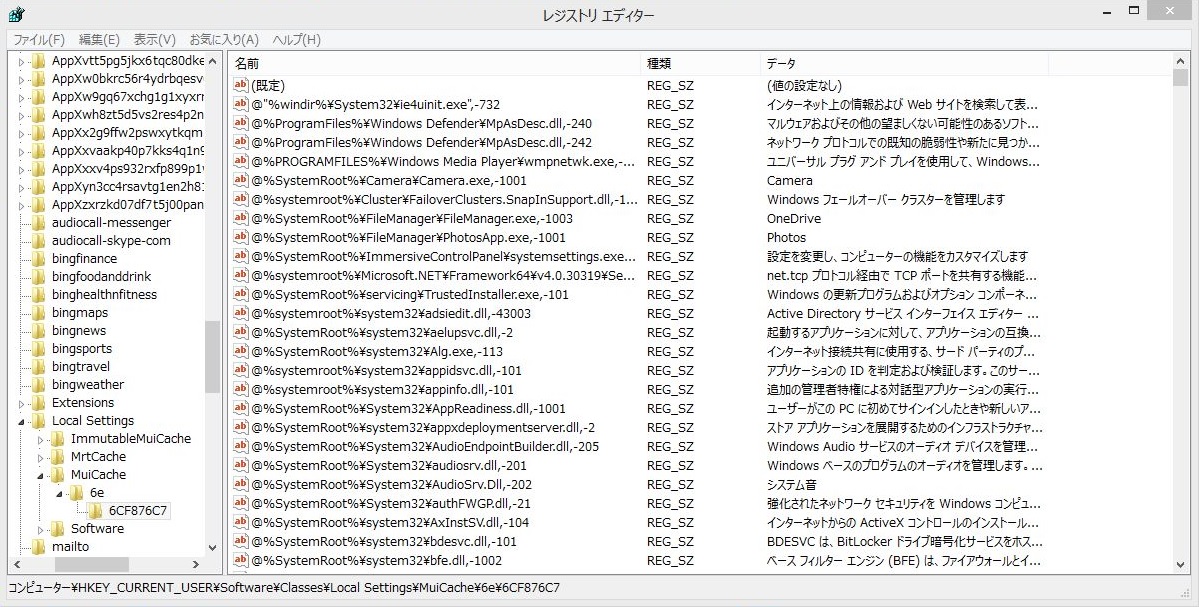The height and width of the screenshot is (607, 1199).
Task: Click folder icon of MuiCache key
Action: point(57,474)
